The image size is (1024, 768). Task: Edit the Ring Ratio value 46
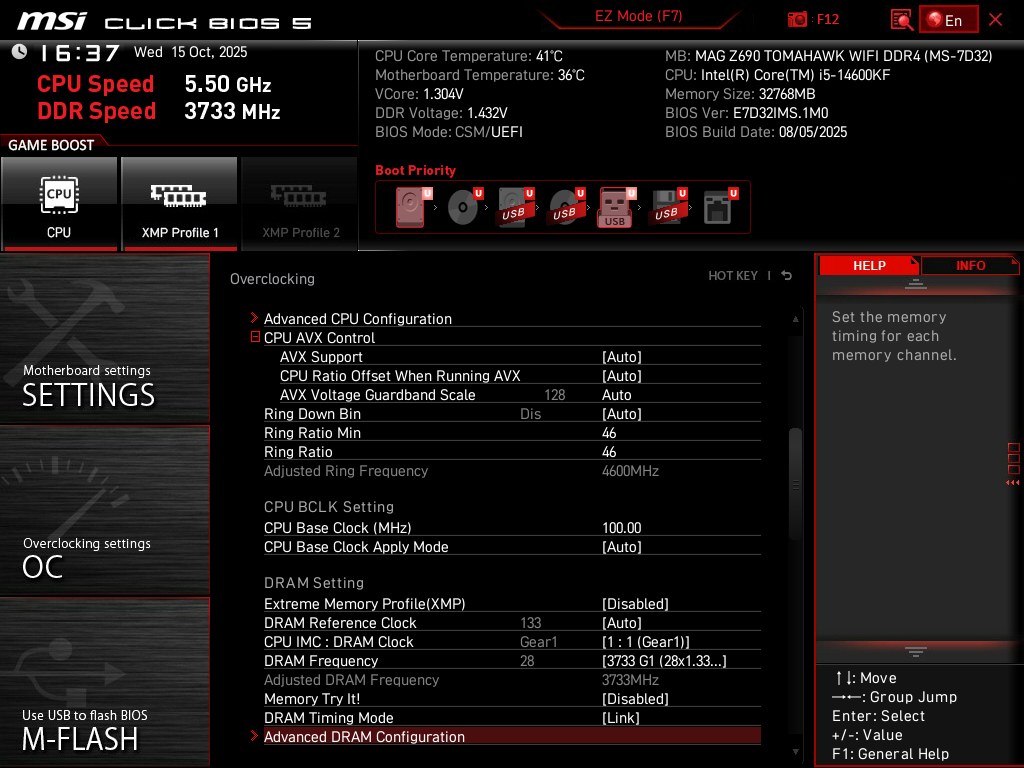pyautogui.click(x=609, y=452)
